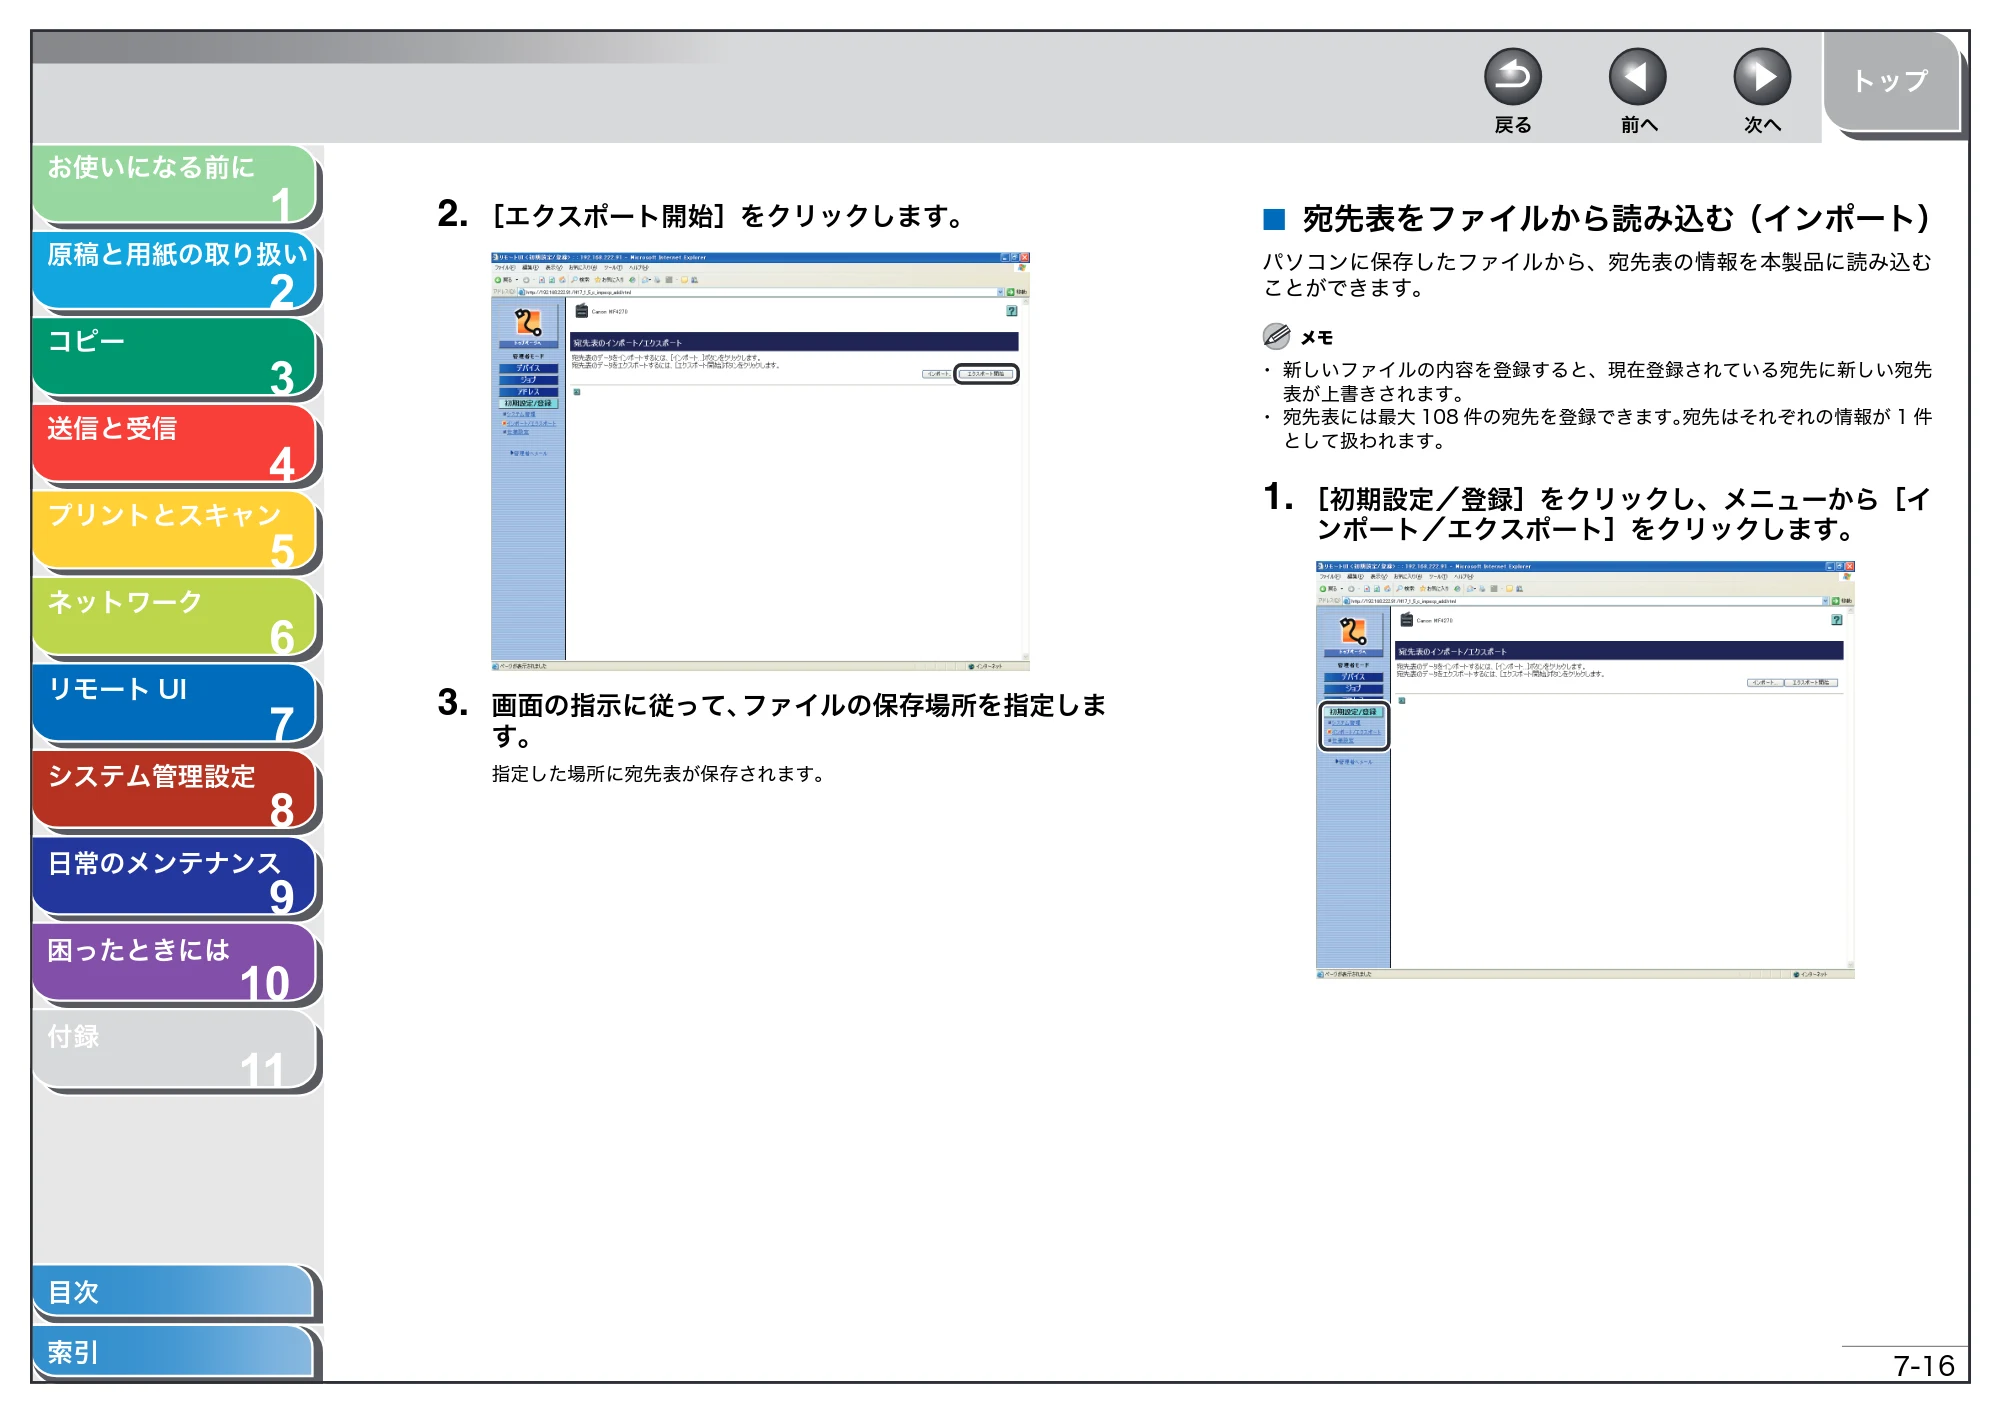Open chapter 3 コピー
The image size is (2000, 1414).
click(x=176, y=358)
